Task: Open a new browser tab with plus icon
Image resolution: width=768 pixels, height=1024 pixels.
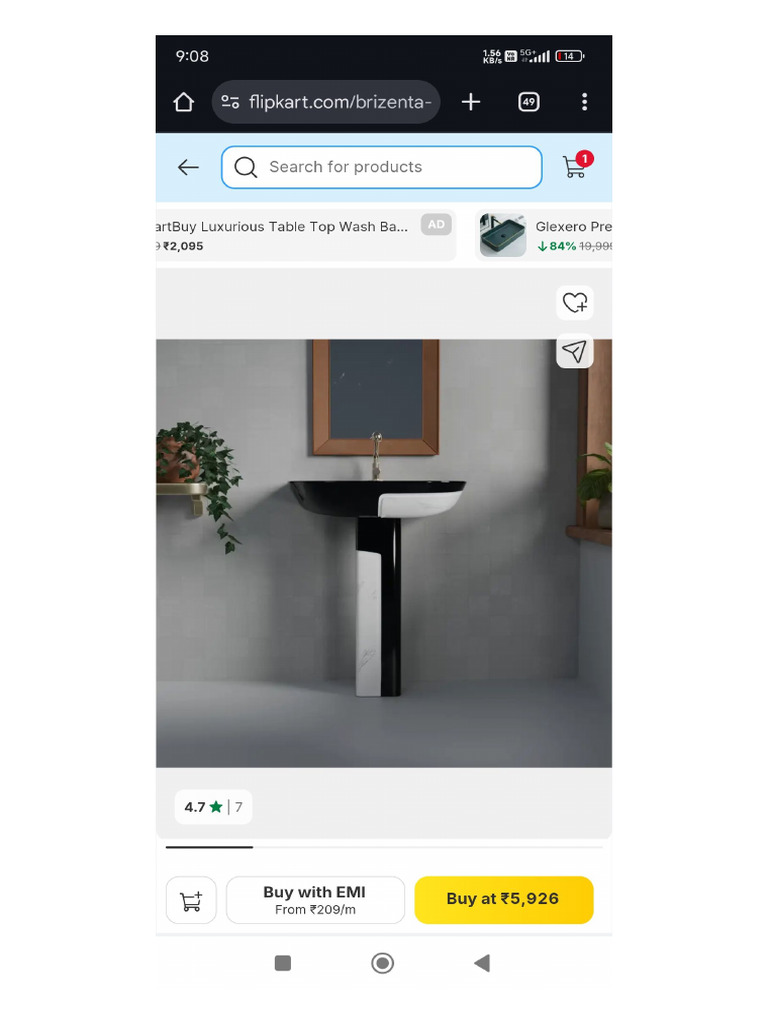Action: point(471,102)
